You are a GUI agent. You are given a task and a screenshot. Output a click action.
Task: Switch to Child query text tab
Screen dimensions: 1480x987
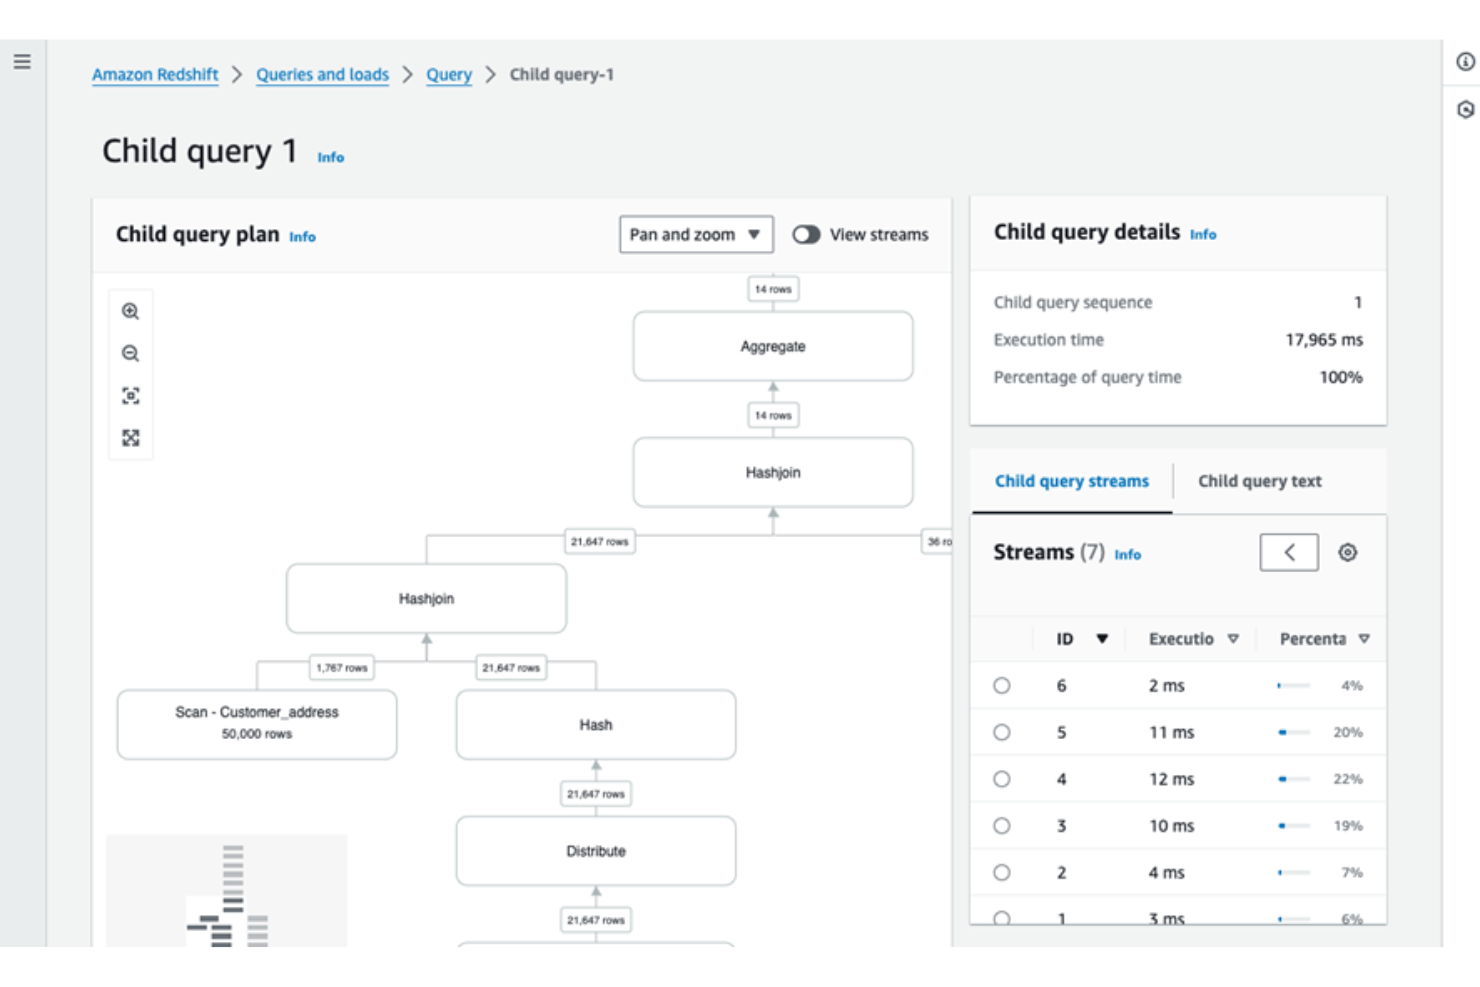[1260, 481]
